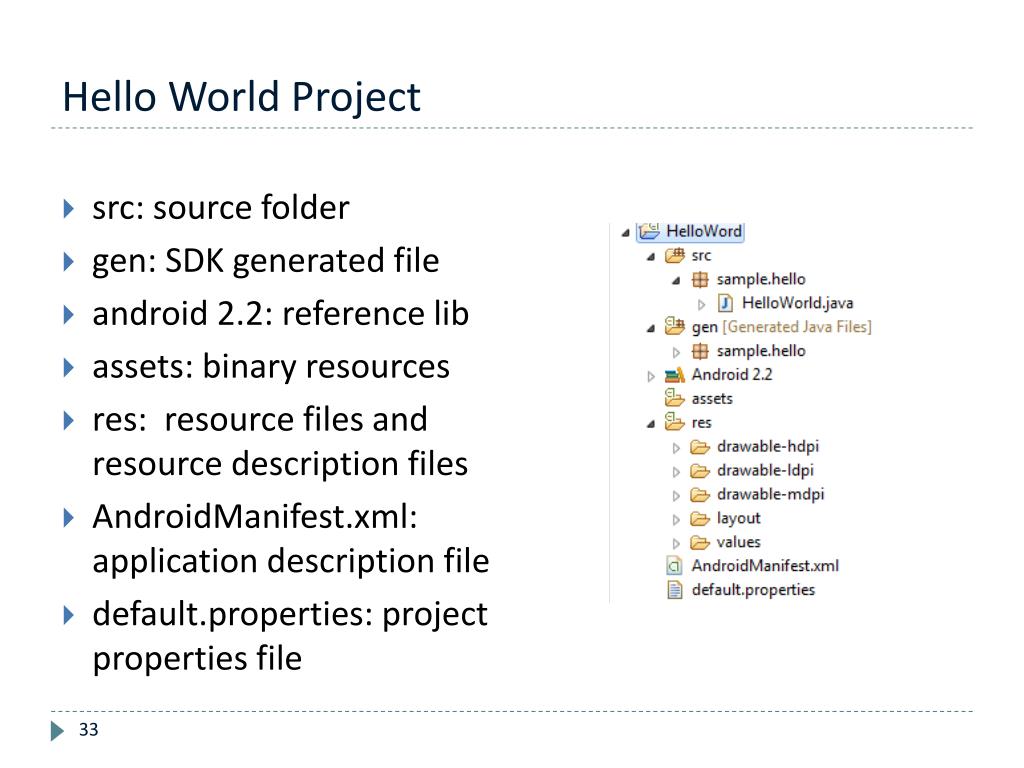Click the Android 2.2 library icon
The image size is (1024, 768).
point(675,375)
